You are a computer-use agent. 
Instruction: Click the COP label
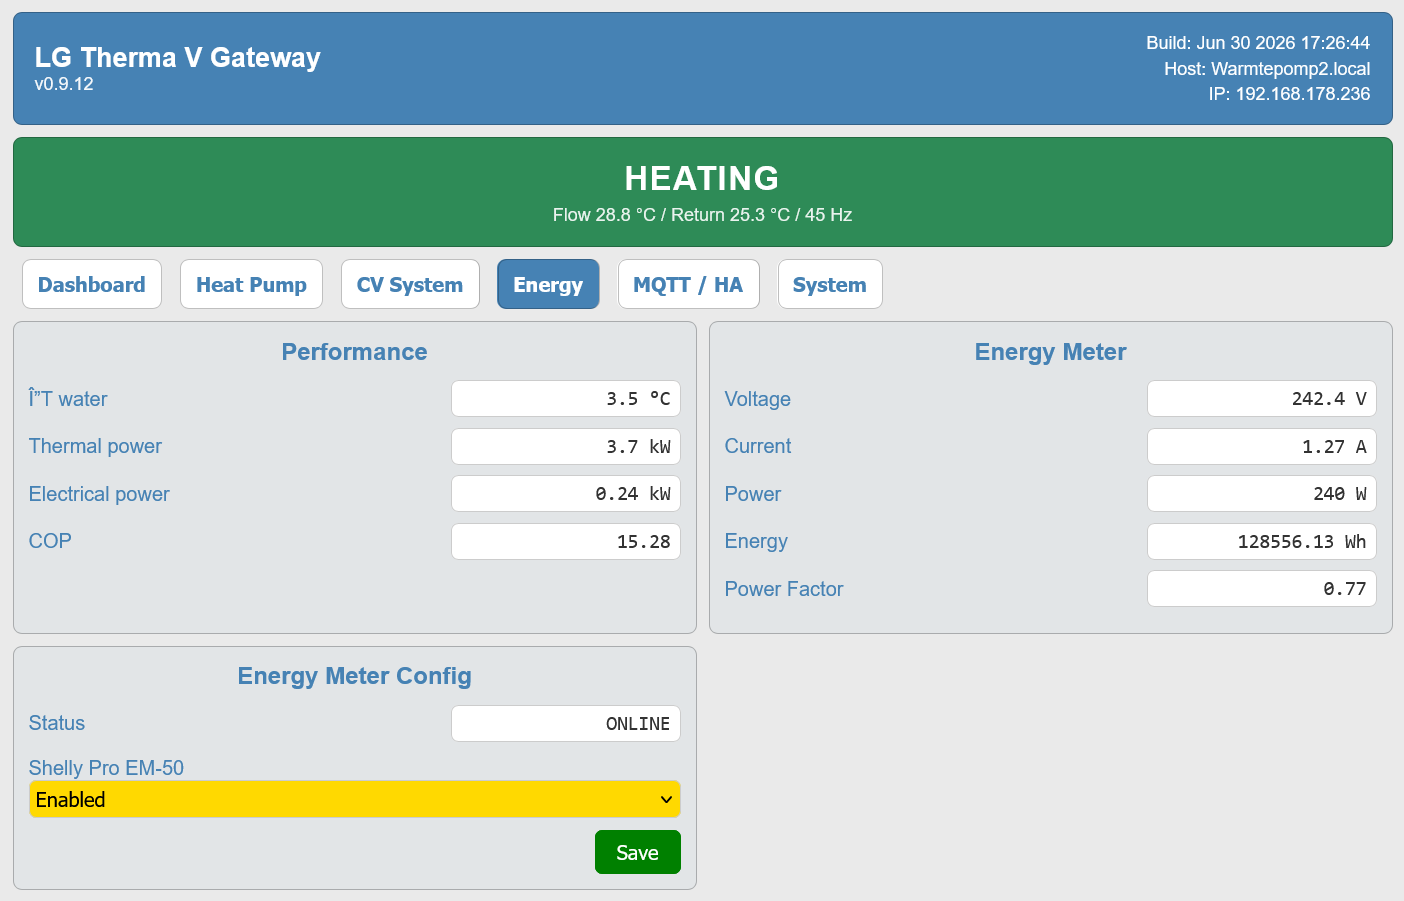(x=50, y=541)
